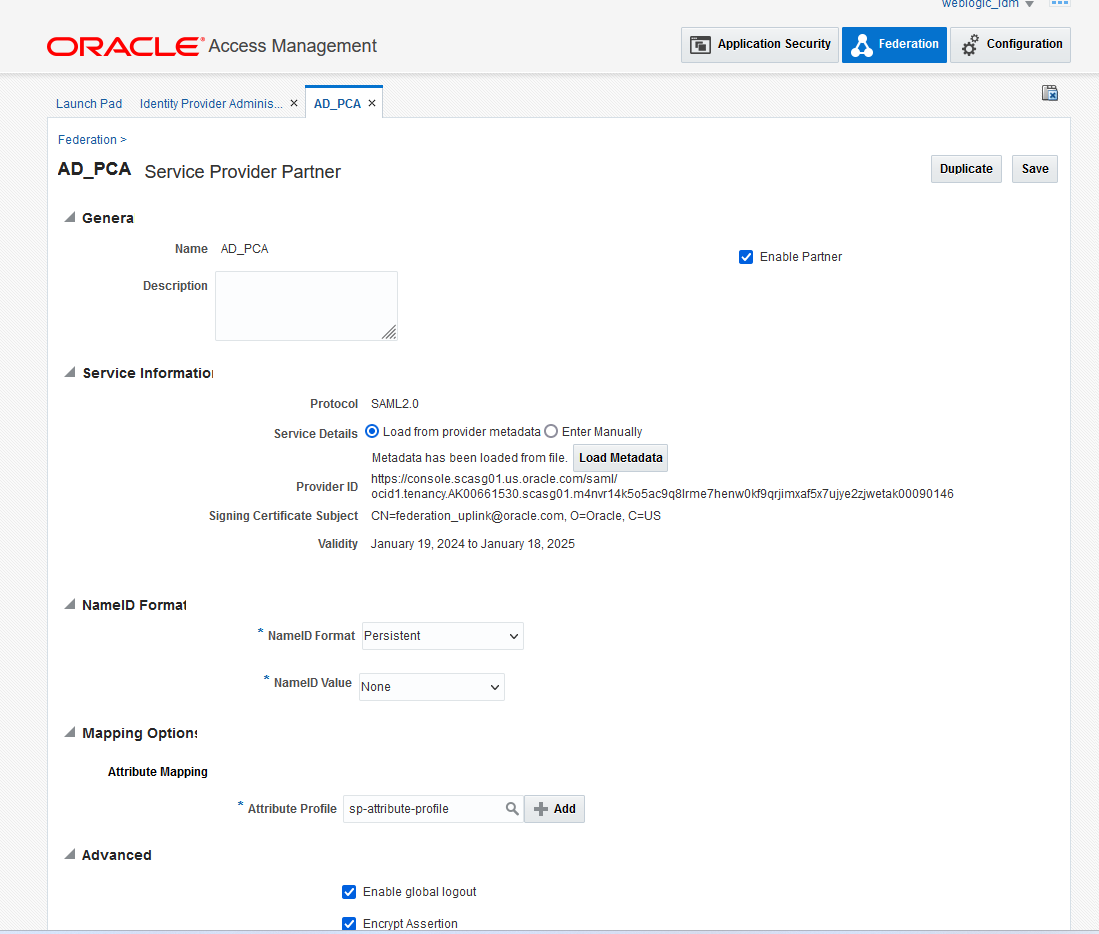Click the Signing Certificate Subject value
The height and width of the screenshot is (934, 1099).
tap(516, 516)
